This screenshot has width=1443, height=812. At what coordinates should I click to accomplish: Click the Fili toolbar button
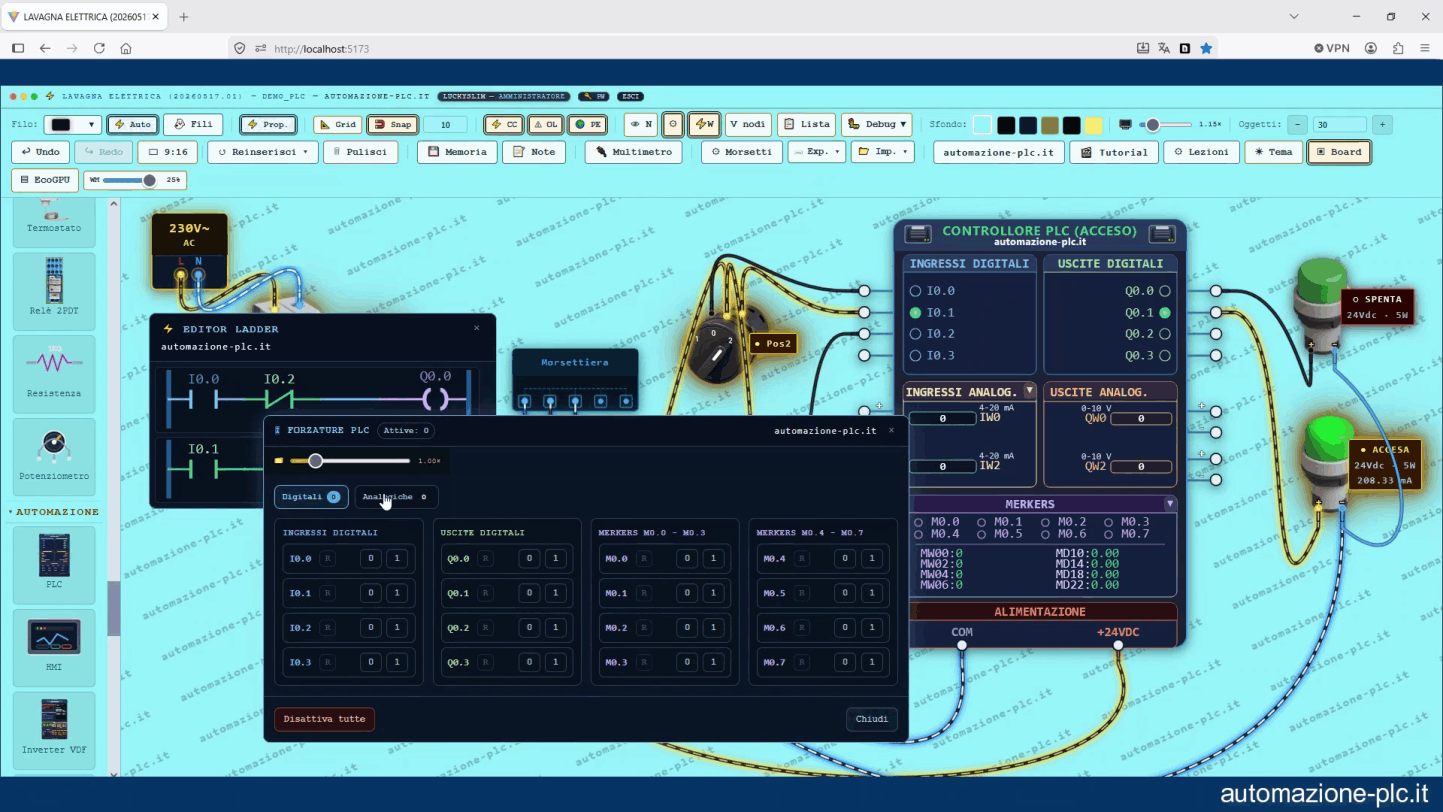(x=193, y=124)
